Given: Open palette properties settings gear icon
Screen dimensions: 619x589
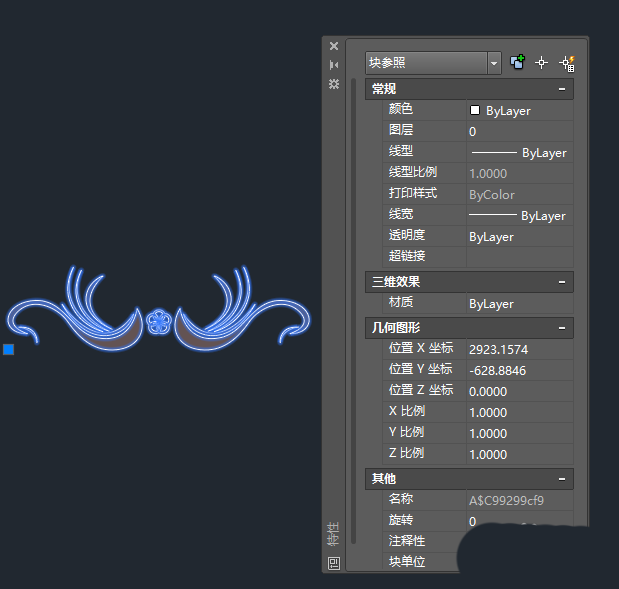Looking at the screenshot, I should click(334, 84).
